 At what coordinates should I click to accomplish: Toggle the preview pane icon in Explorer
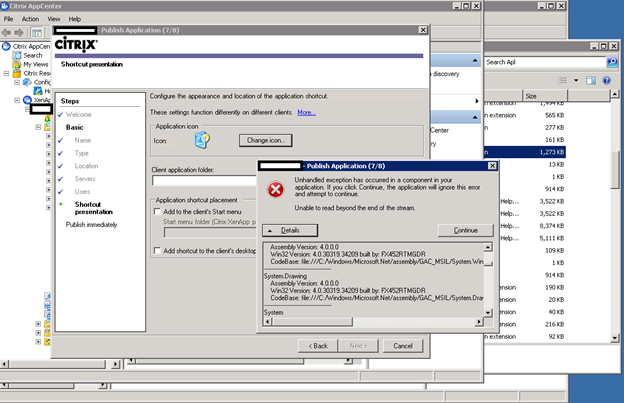tap(591, 80)
